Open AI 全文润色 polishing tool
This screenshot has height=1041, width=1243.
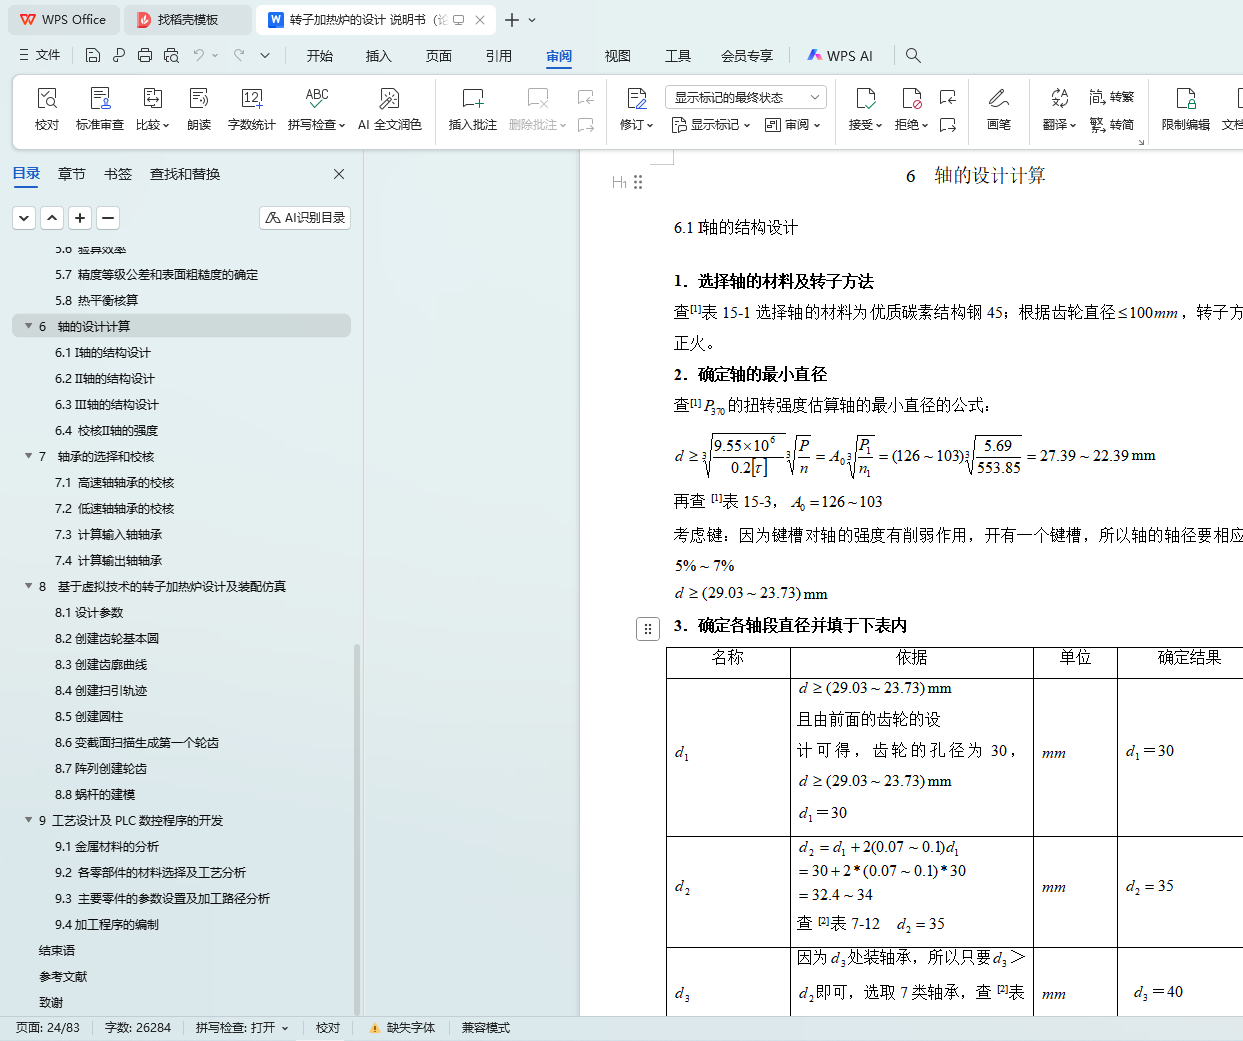pos(390,109)
